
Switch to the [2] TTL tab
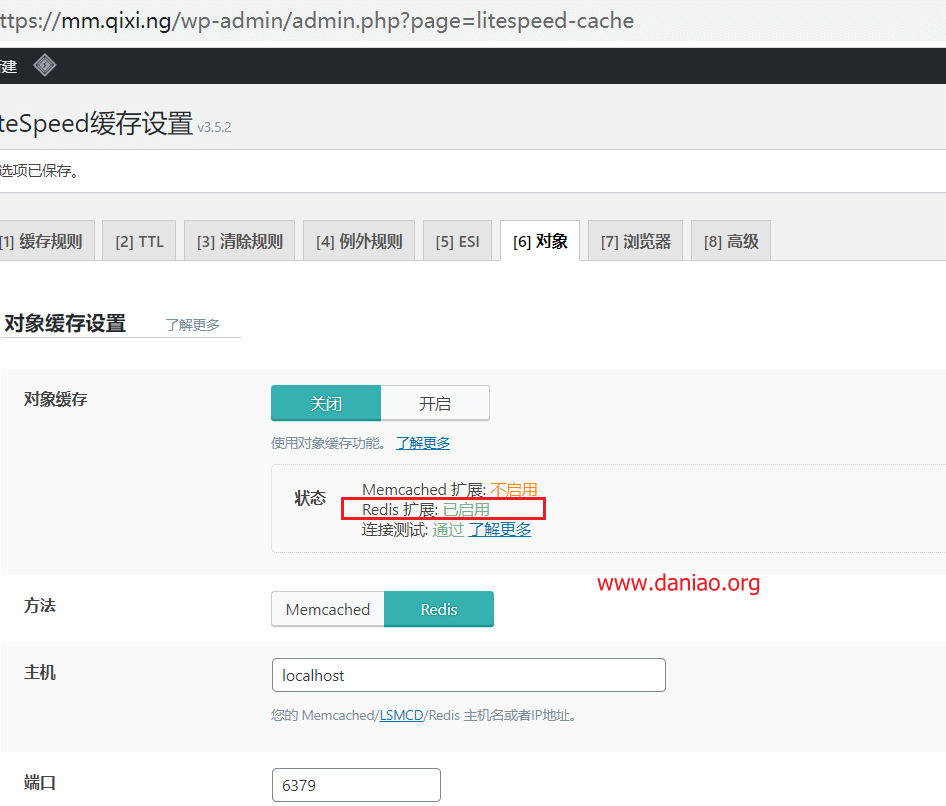pyautogui.click(x=139, y=241)
